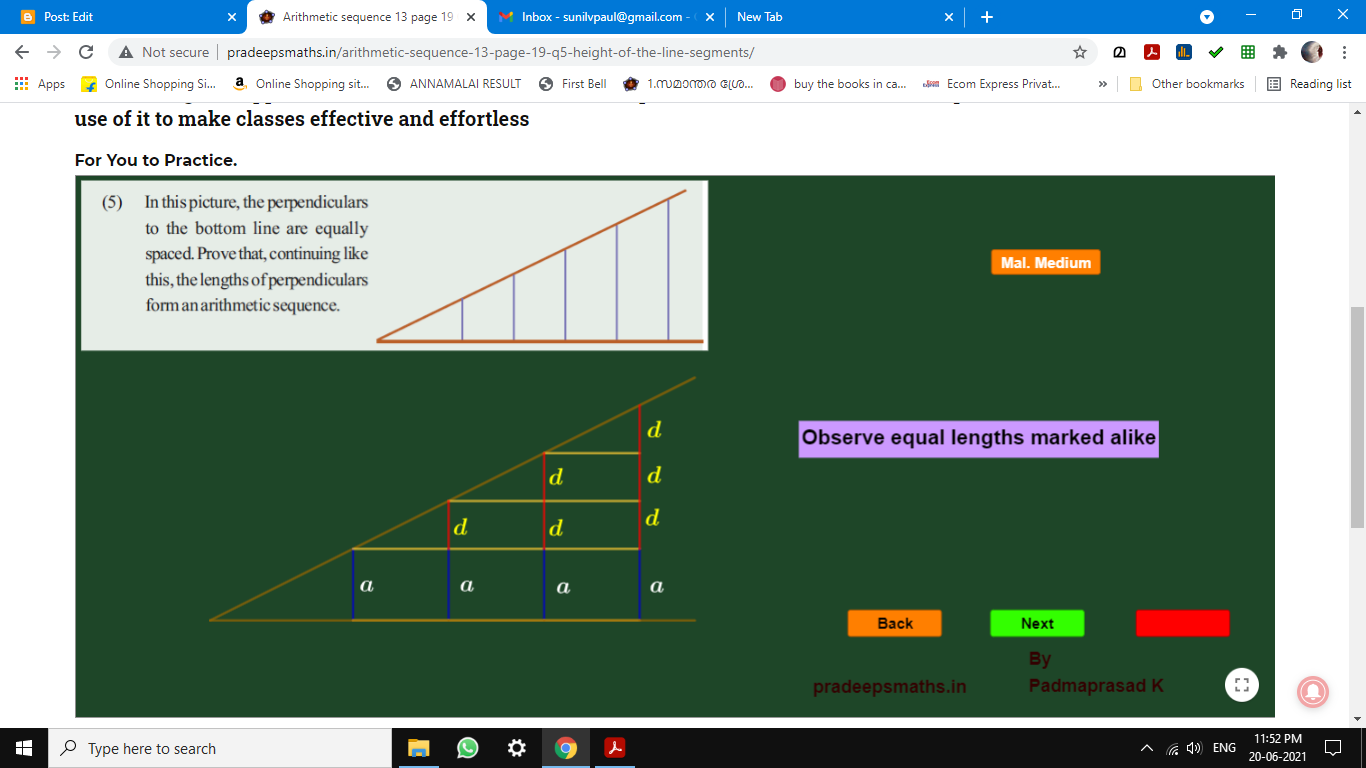
Task: Open the Apps shortcut in bookmarks bar
Action: tap(40, 84)
